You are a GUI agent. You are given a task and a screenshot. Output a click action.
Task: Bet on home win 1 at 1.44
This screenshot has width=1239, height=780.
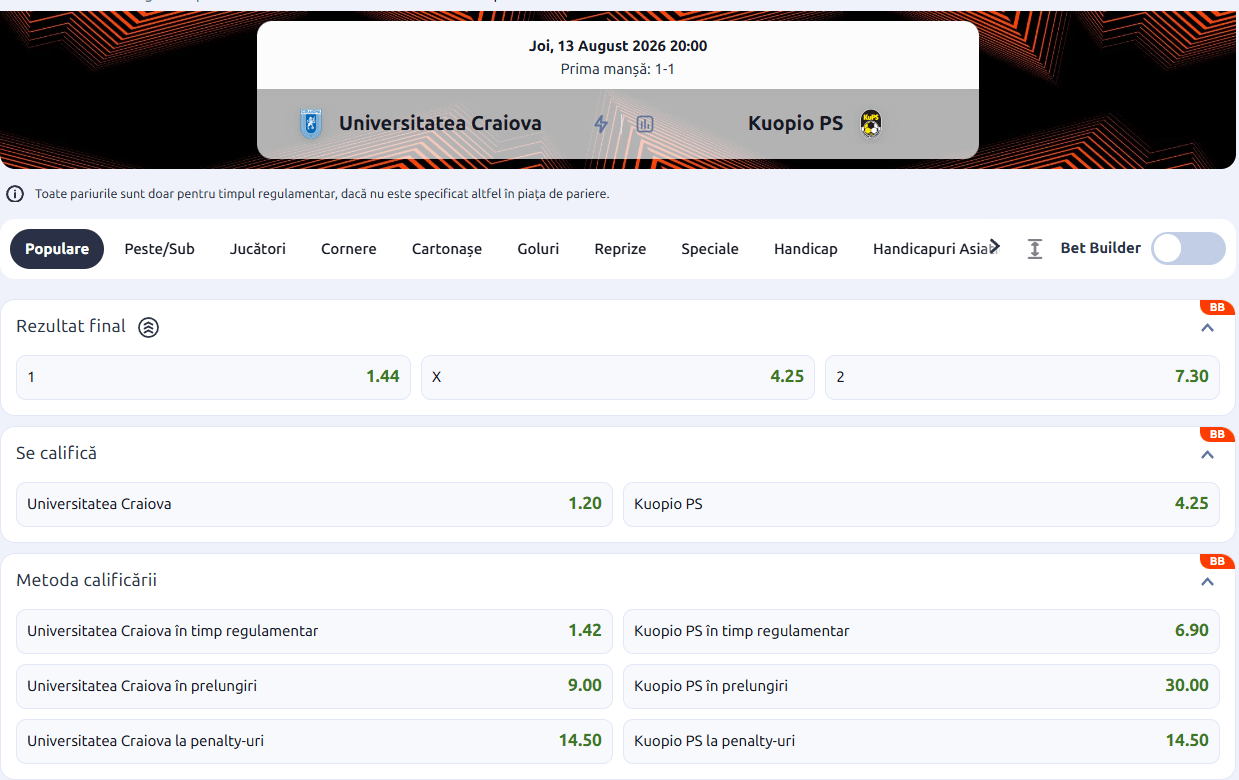click(213, 377)
